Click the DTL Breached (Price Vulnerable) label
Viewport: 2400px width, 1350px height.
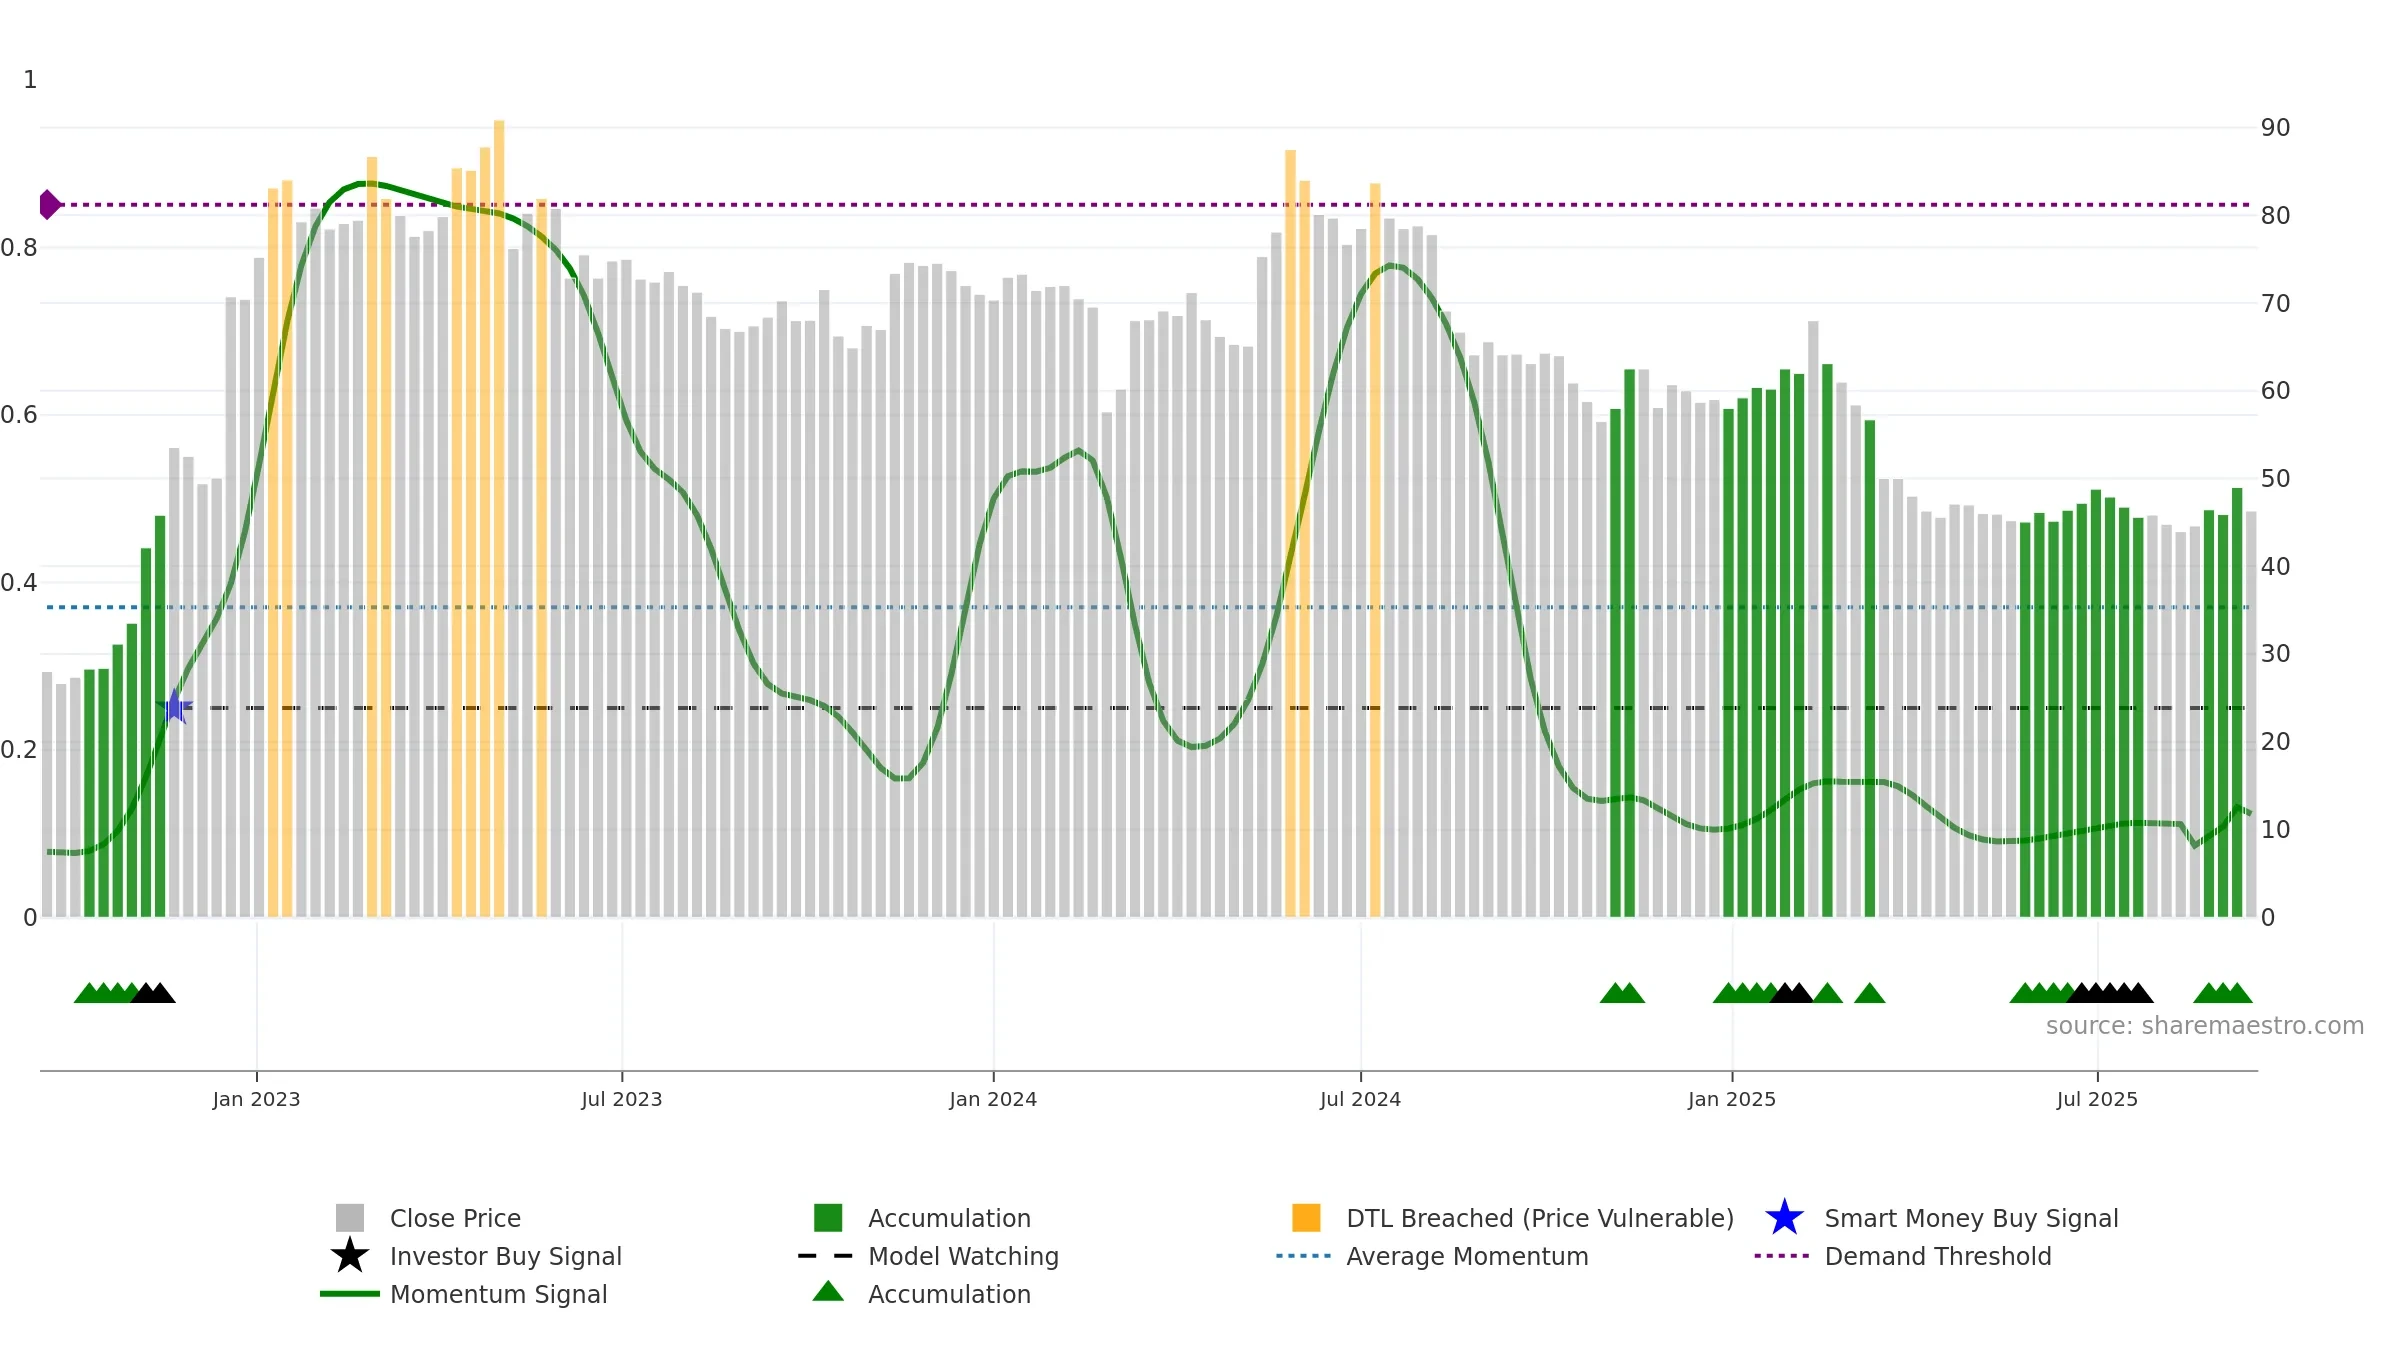point(1540,1218)
